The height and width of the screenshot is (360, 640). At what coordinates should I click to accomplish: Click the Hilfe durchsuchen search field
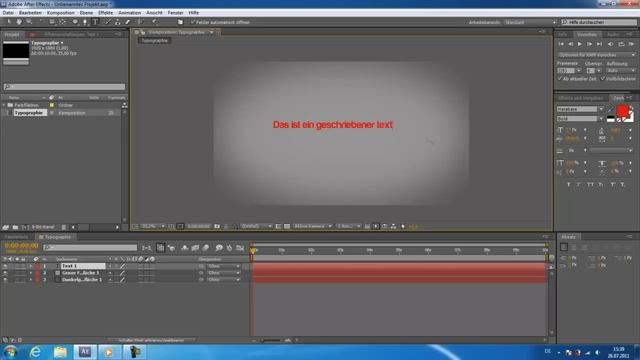coord(598,22)
